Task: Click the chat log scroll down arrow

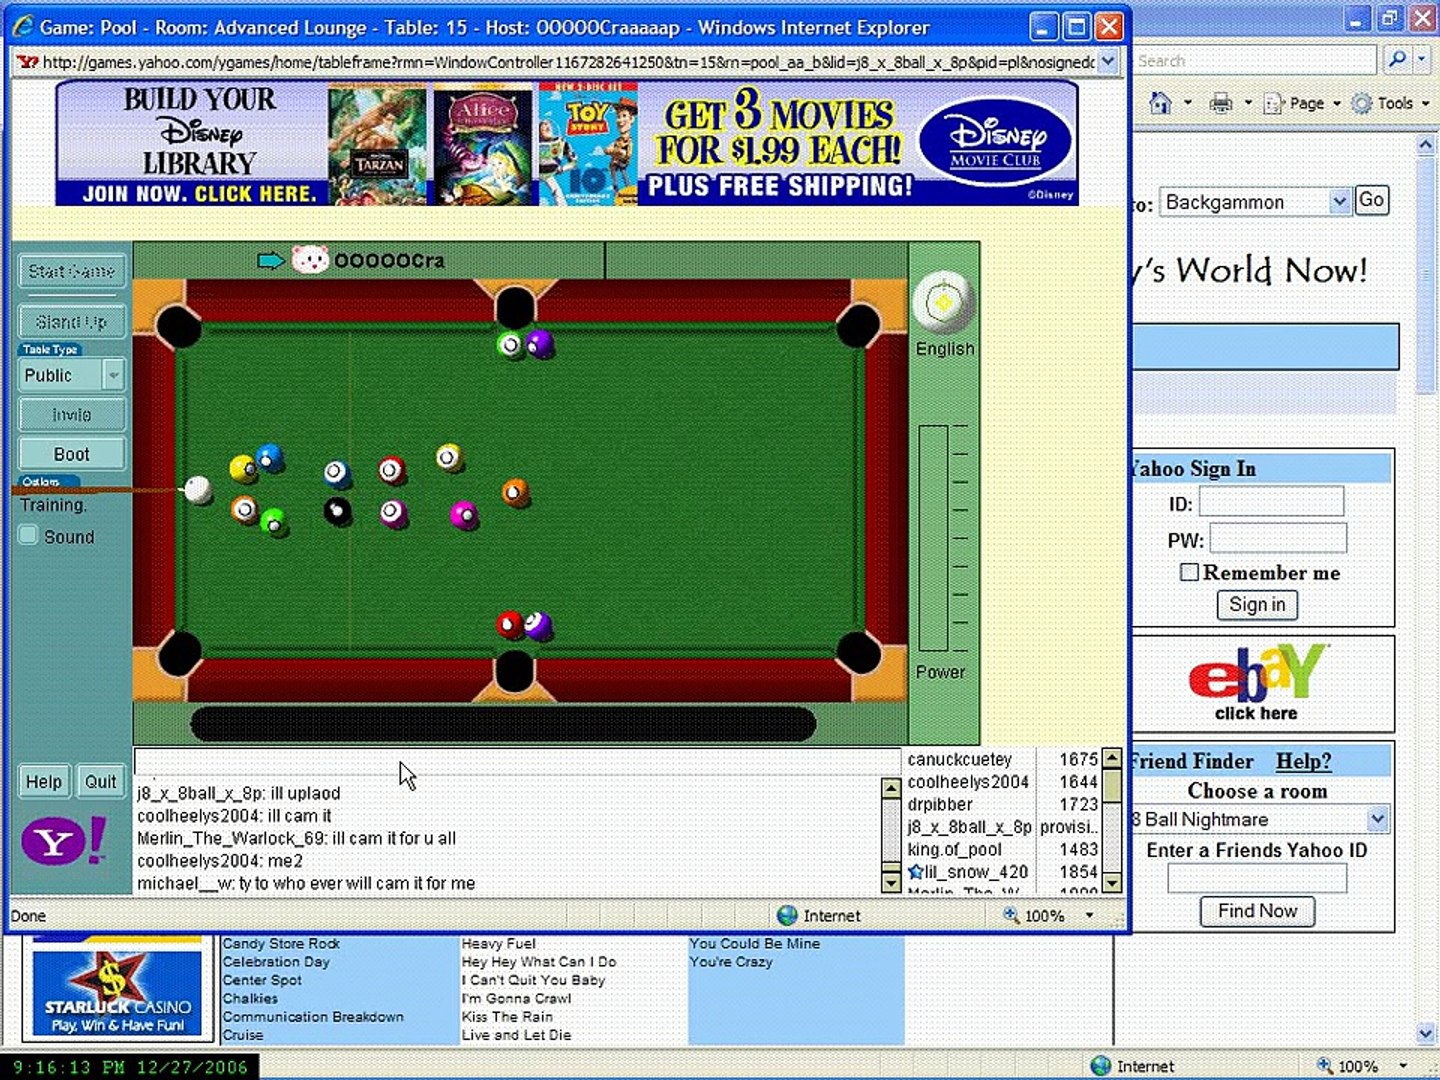Action: coord(890,882)
